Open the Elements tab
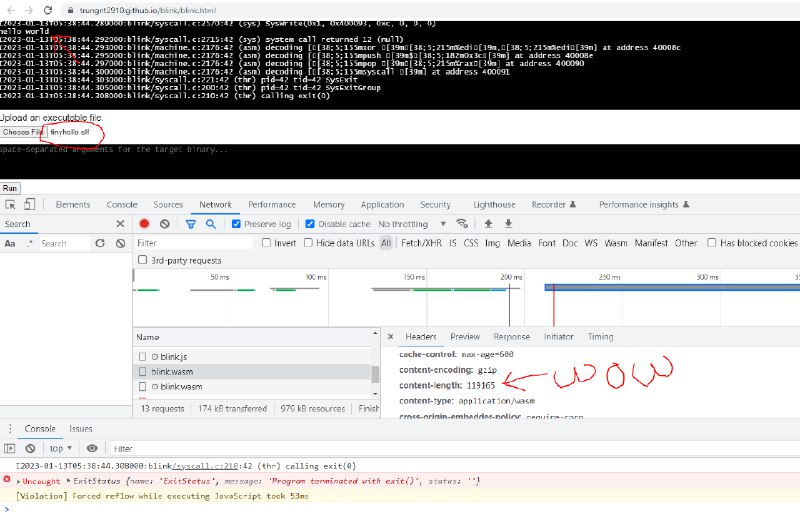The image size is (800, 521). (73, 205)
